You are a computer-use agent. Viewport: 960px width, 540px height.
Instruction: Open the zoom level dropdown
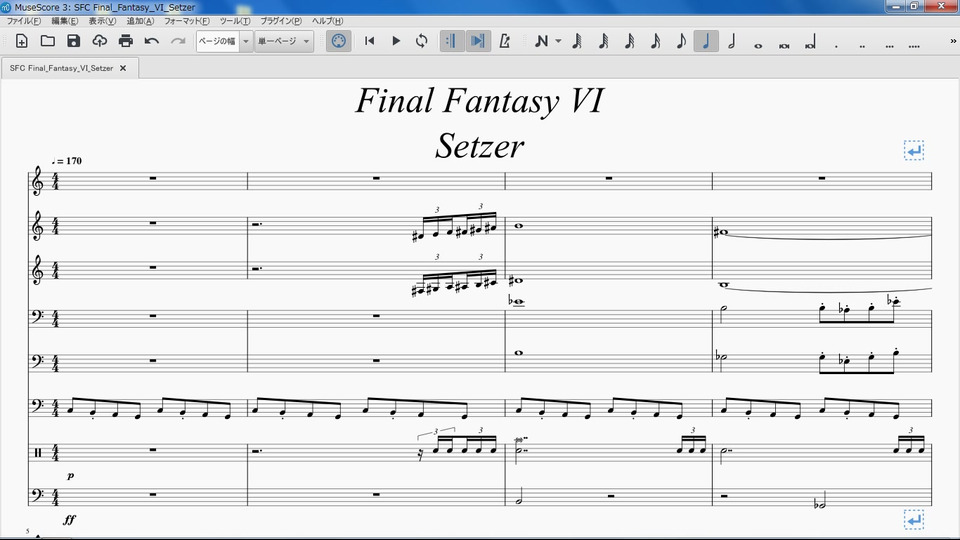(x=246, y=41)
